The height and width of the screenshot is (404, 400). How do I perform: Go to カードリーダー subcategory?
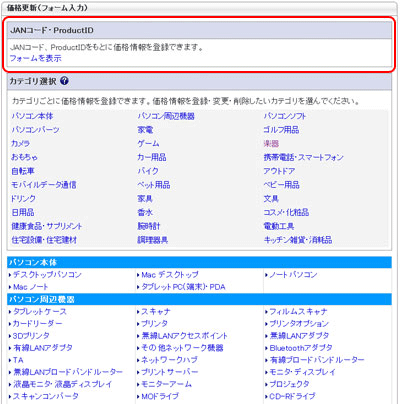(x=37, y=324)
